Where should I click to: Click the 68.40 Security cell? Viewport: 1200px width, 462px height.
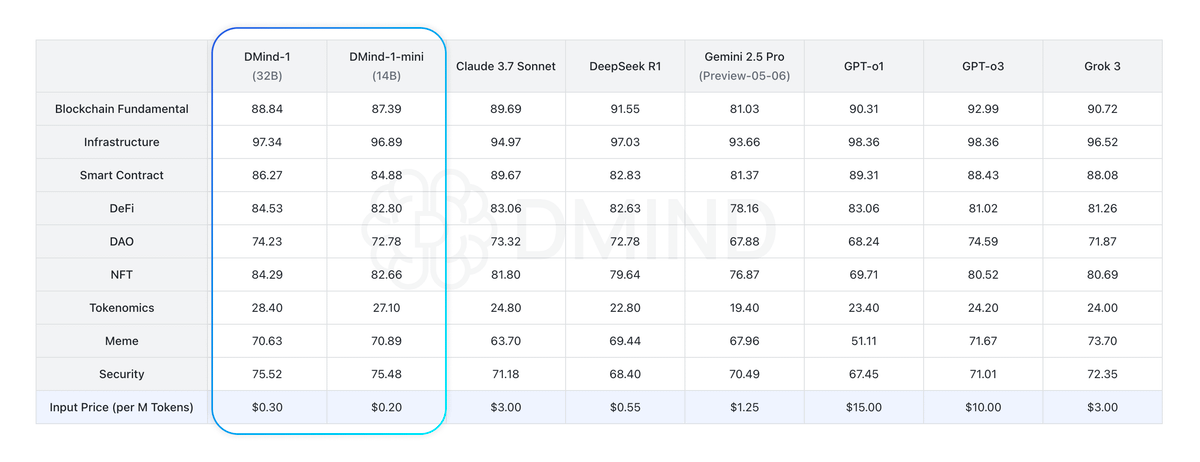click(x=625, y=374)
